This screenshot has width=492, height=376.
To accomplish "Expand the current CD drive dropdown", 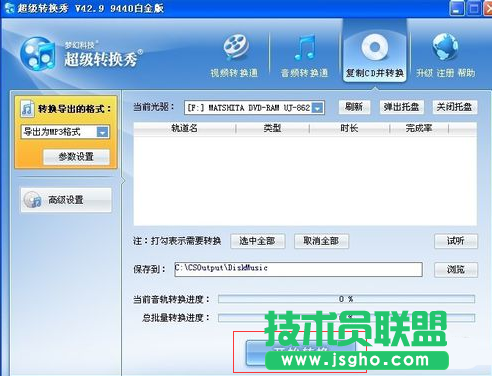I will point(318,108).
